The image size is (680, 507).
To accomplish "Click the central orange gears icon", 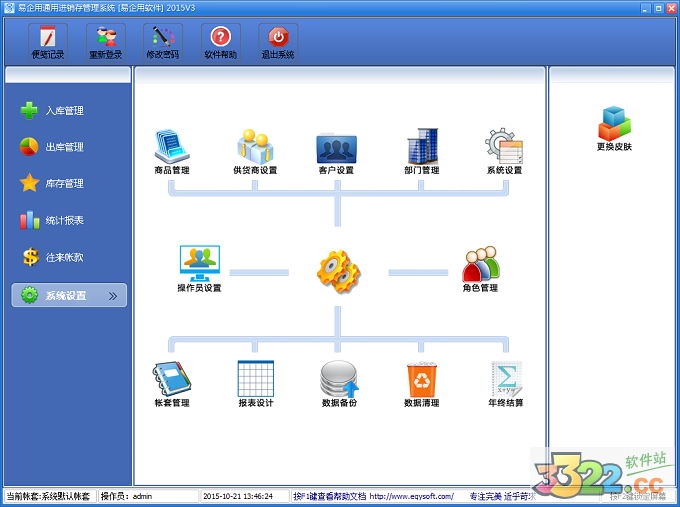I will pos(338,272).
